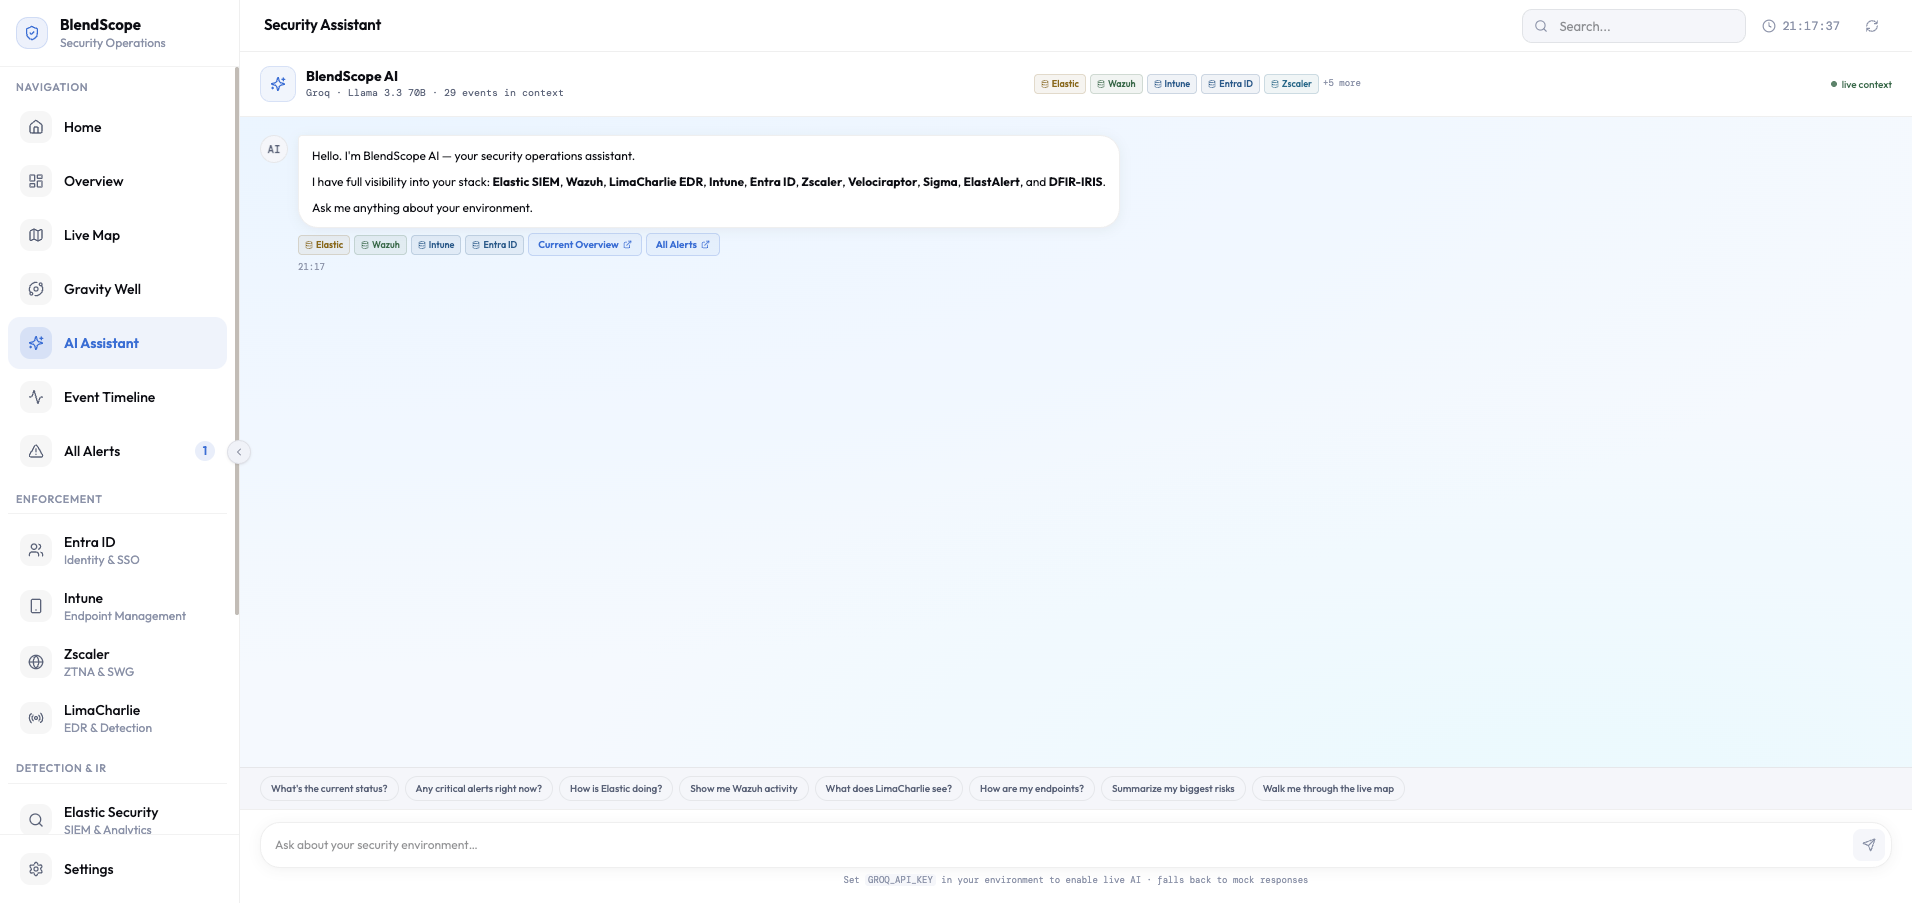Choose "Walk me through the live map"
This screenshot has height=903, width=1912.
pos(1328,789)
